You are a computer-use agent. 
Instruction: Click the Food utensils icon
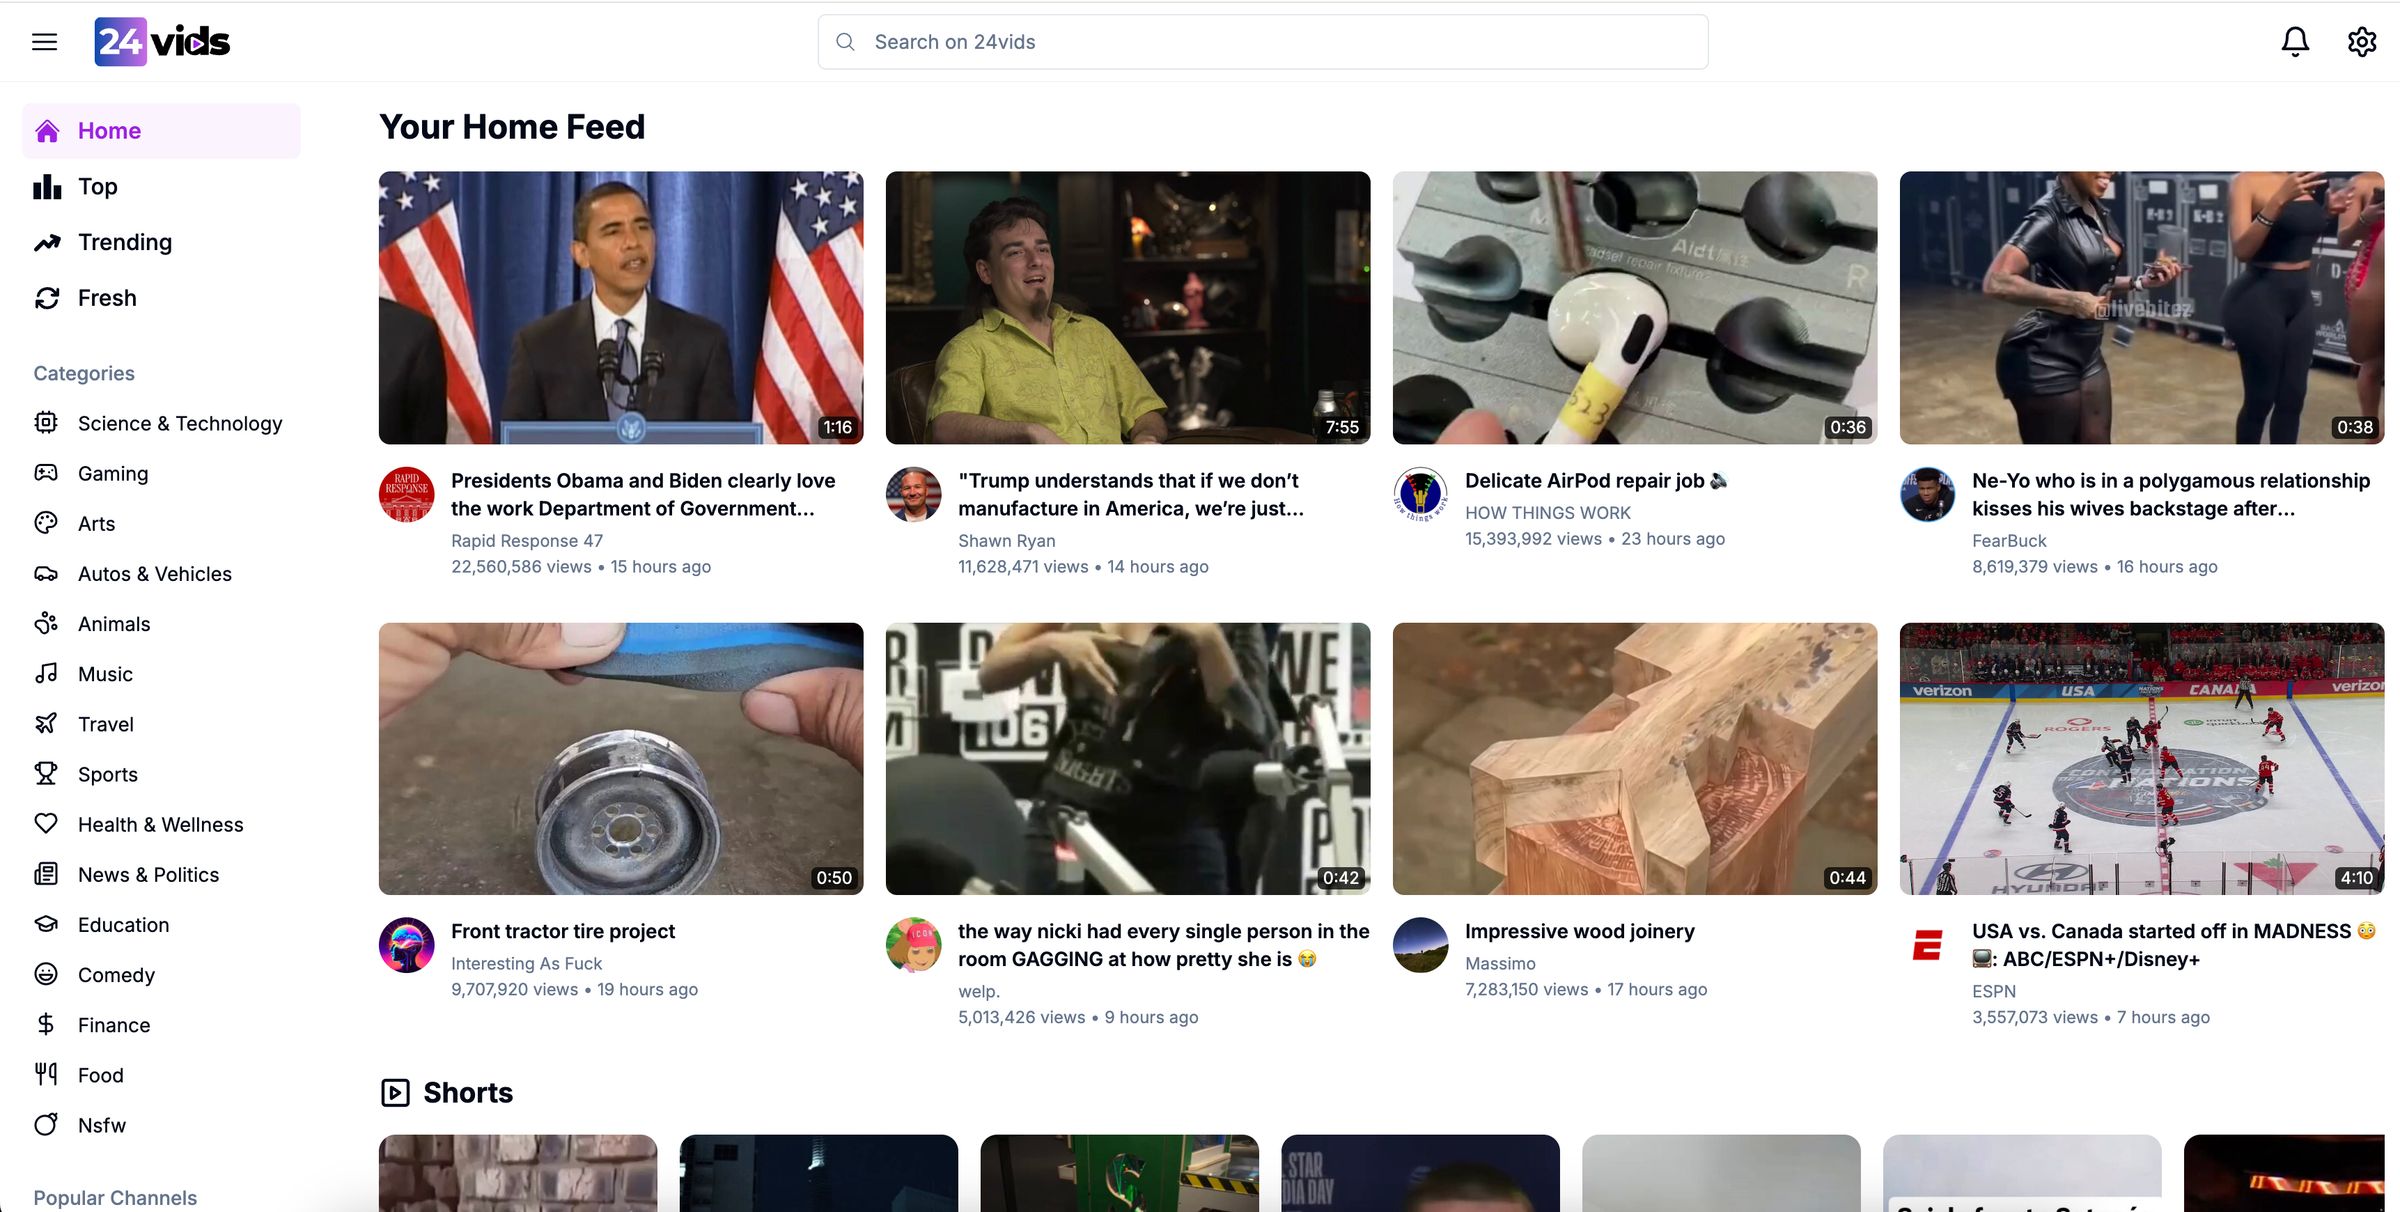click(x=46, y=1074)
